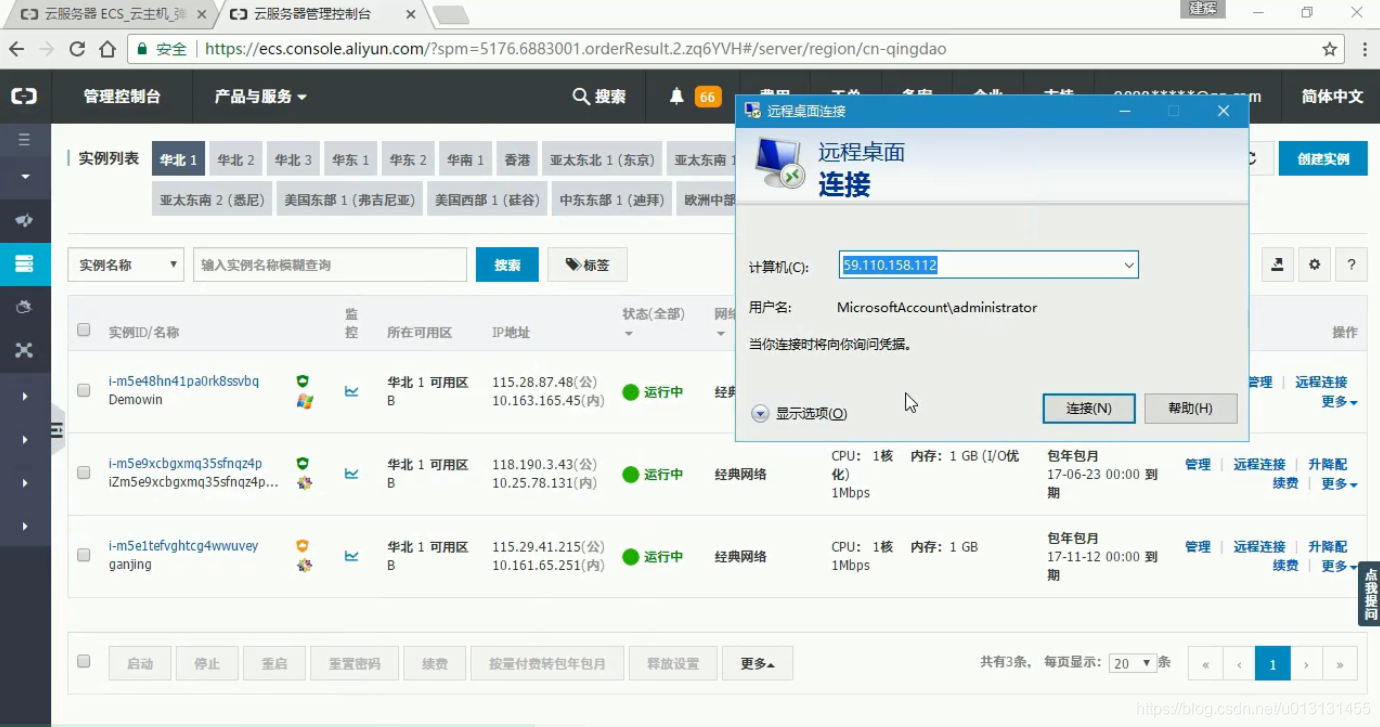Select 华东 1 region tab
1380x727 pixels.
(351, 159)
